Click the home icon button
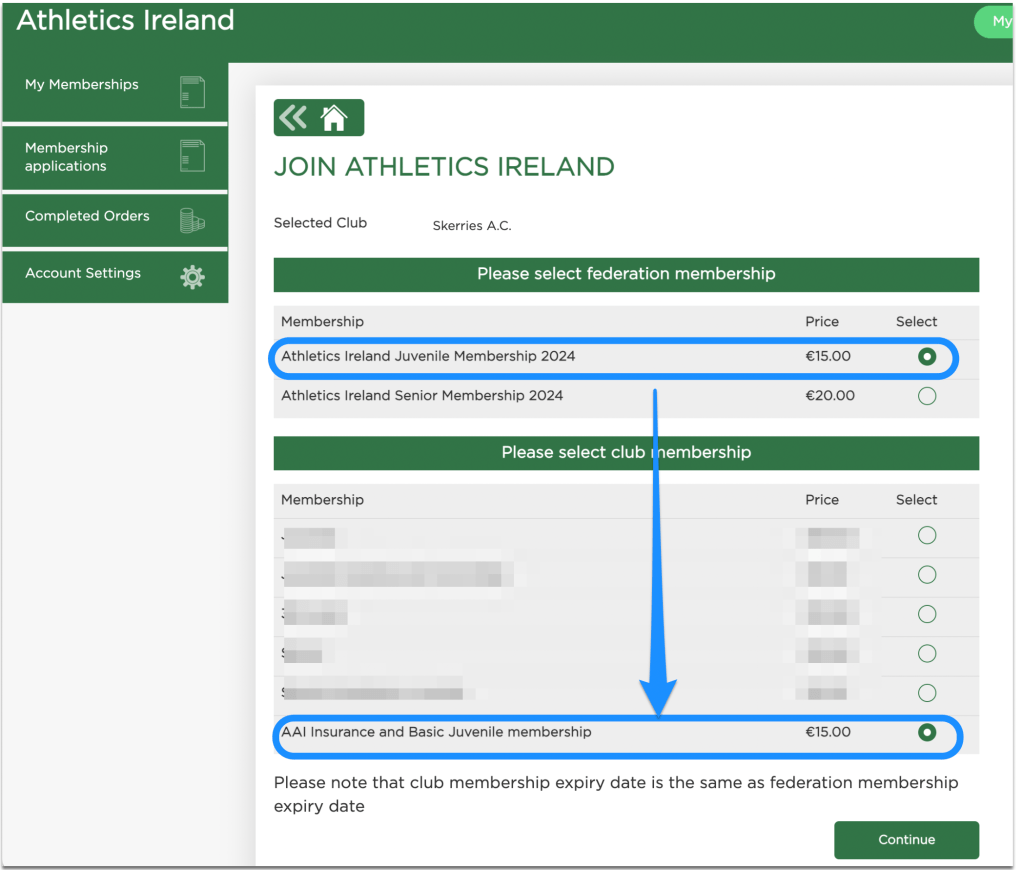Viewport: 1023px width, 870px height. (x=334, y=118)
